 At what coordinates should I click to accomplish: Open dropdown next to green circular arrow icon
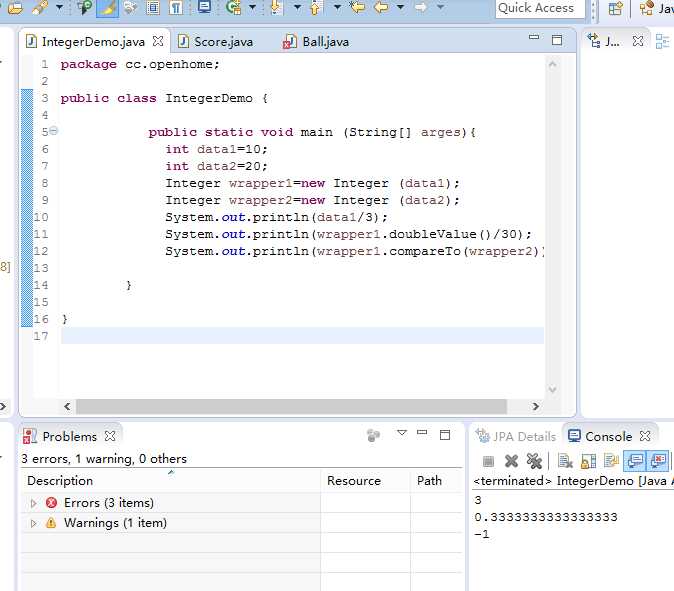point(253,7)
